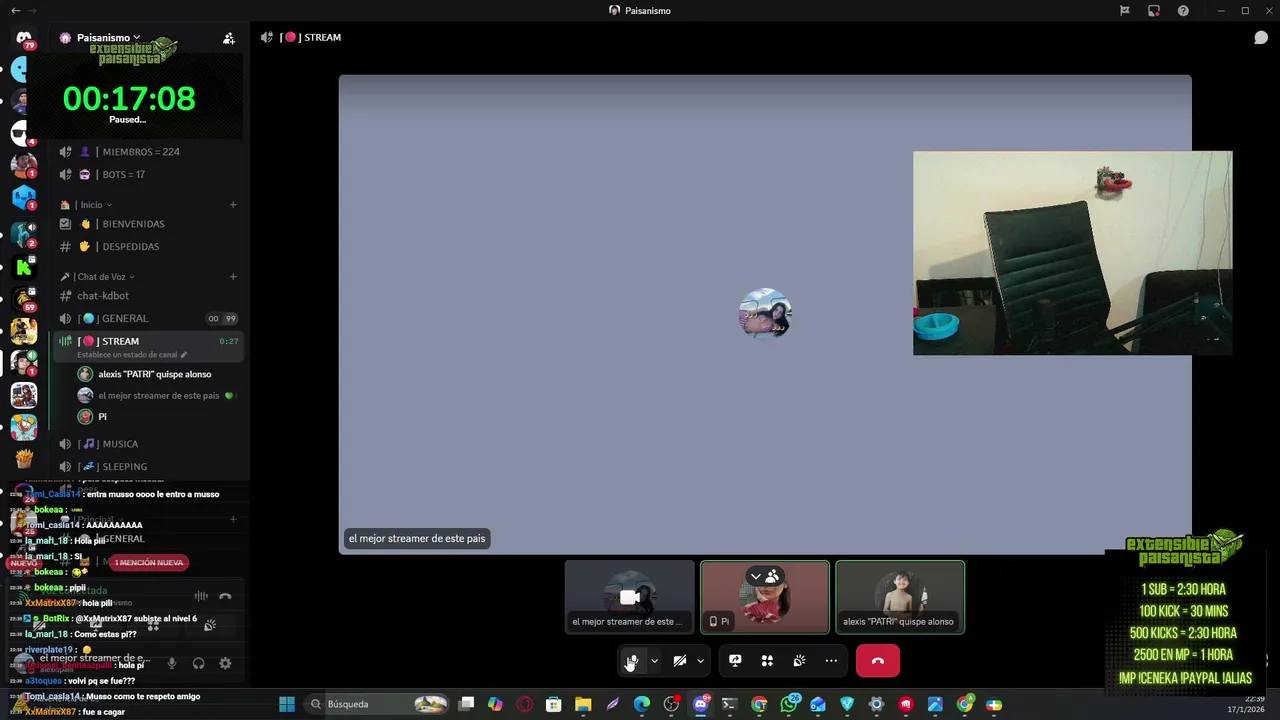The image size is (1280, 720).
Task: Turn on the camera
Action: click(x=679, y=661)
